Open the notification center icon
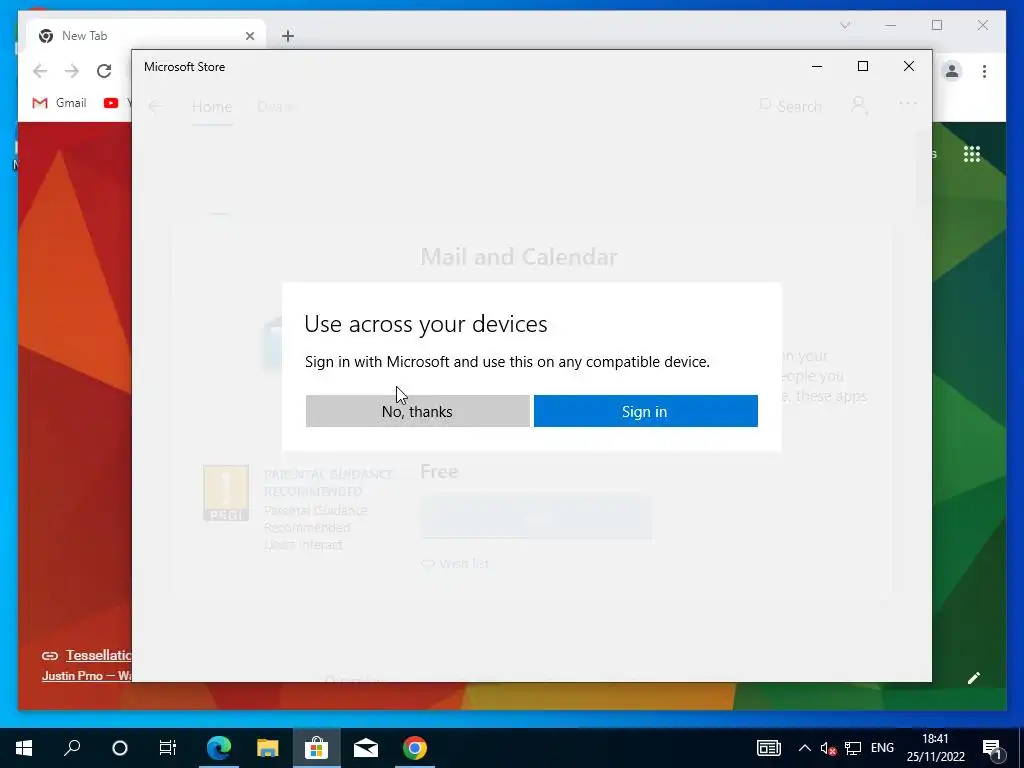1024x768 pixels. click(992, 748)
